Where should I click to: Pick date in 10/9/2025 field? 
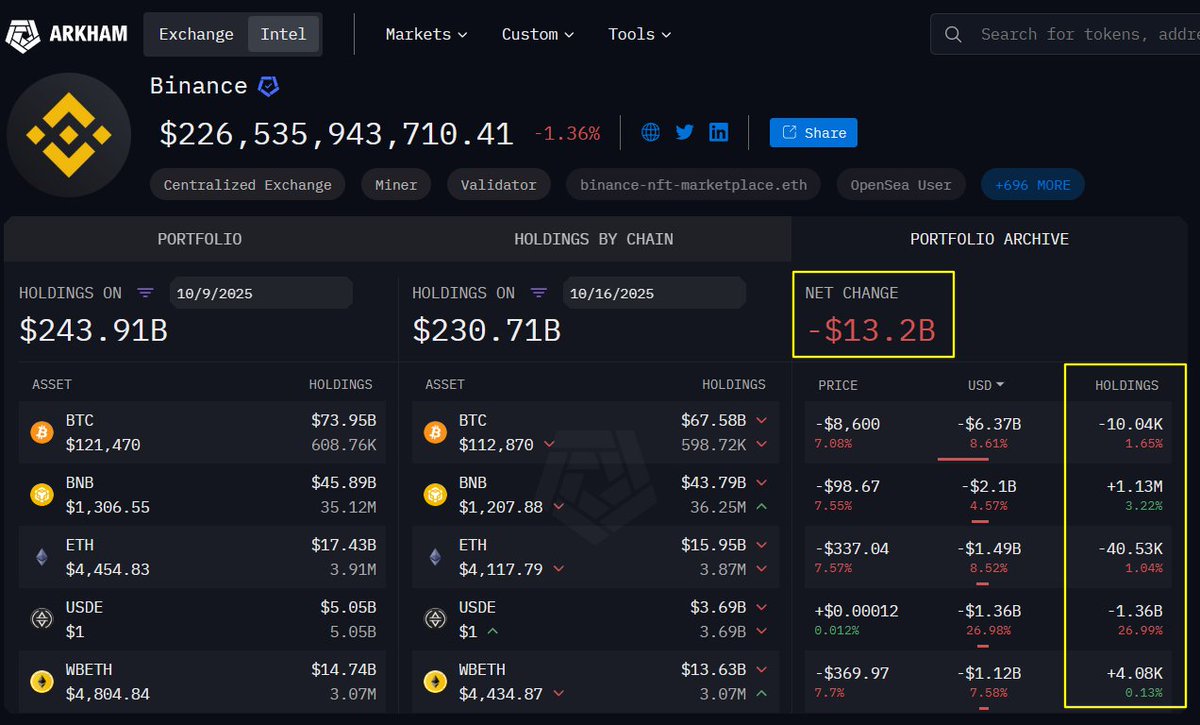[x=261, y=293]
